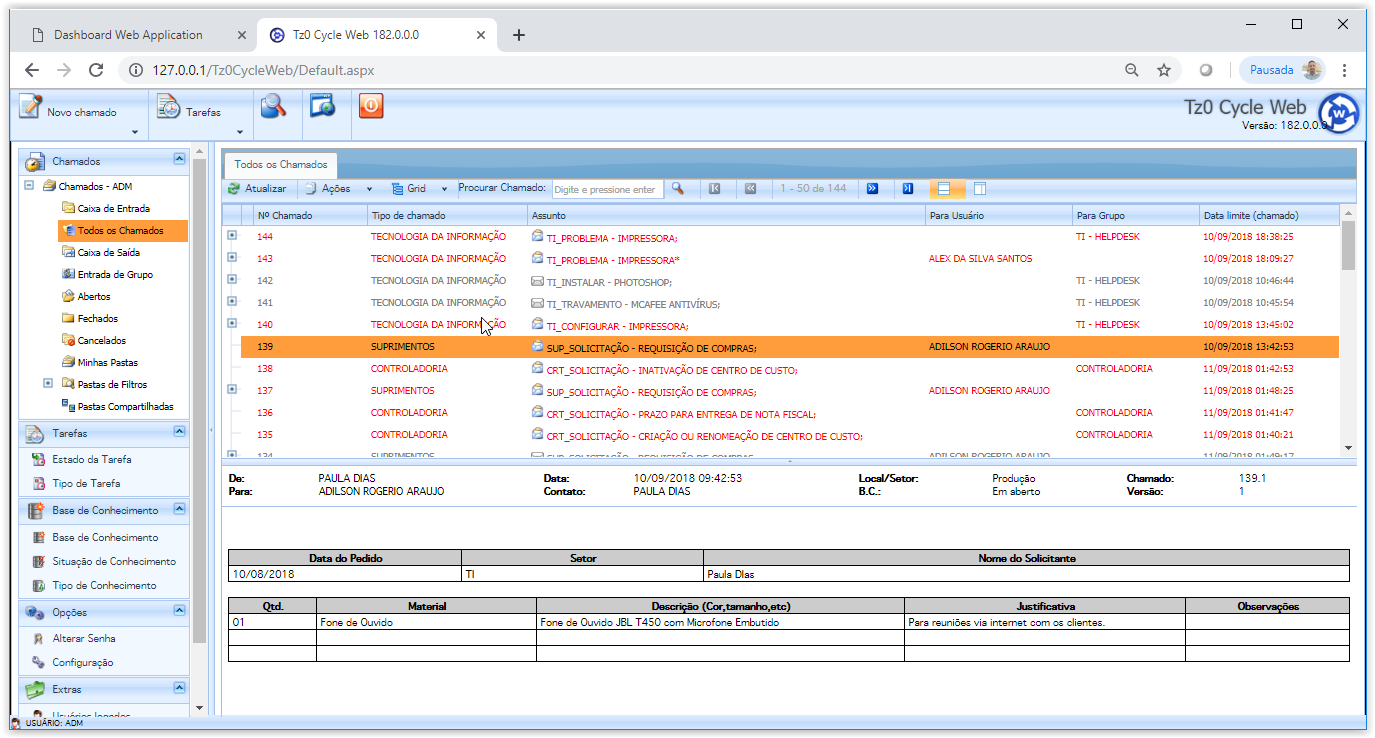The height and width of the screenshot is (738, 1375).
Task: Open Caixa de Entrada folder
Action: point(113,209)
